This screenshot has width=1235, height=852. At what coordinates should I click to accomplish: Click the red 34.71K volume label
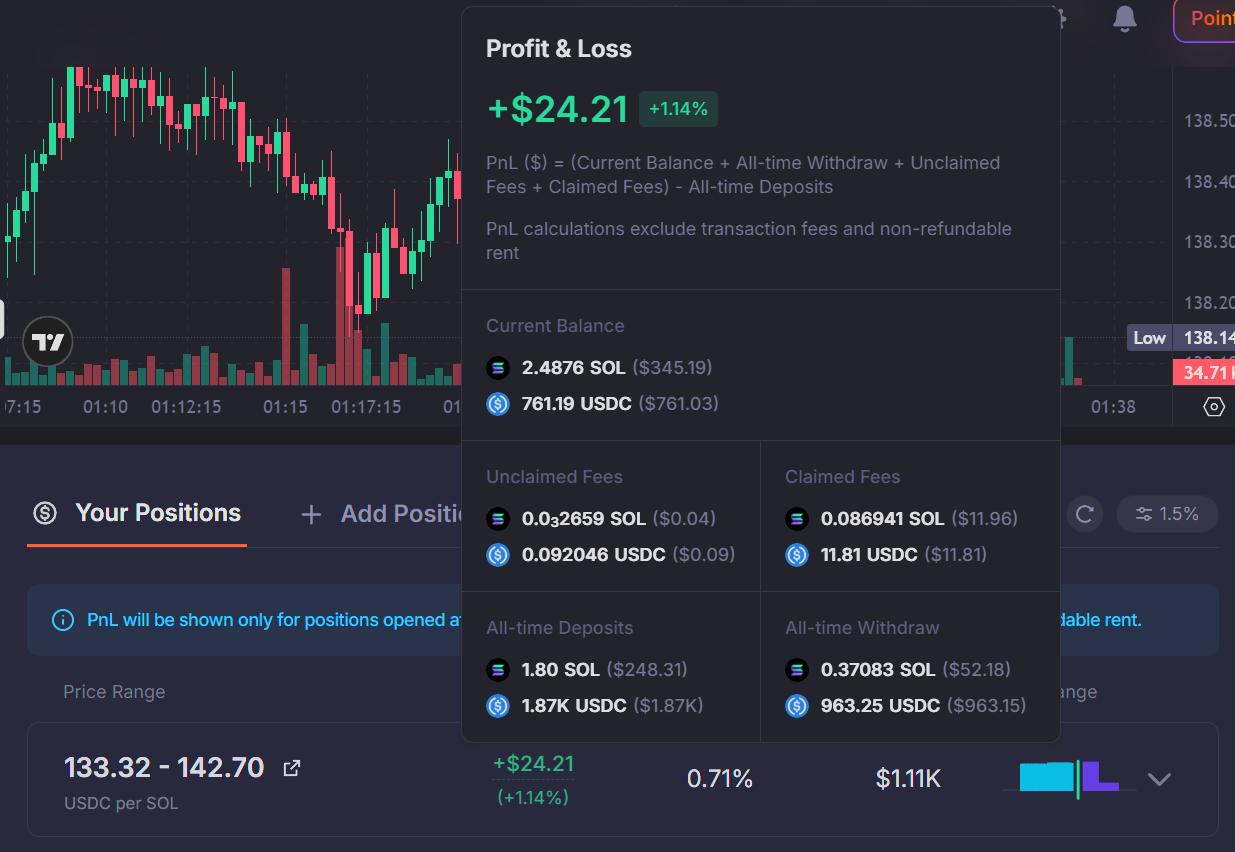click(x=1206, y=373)
